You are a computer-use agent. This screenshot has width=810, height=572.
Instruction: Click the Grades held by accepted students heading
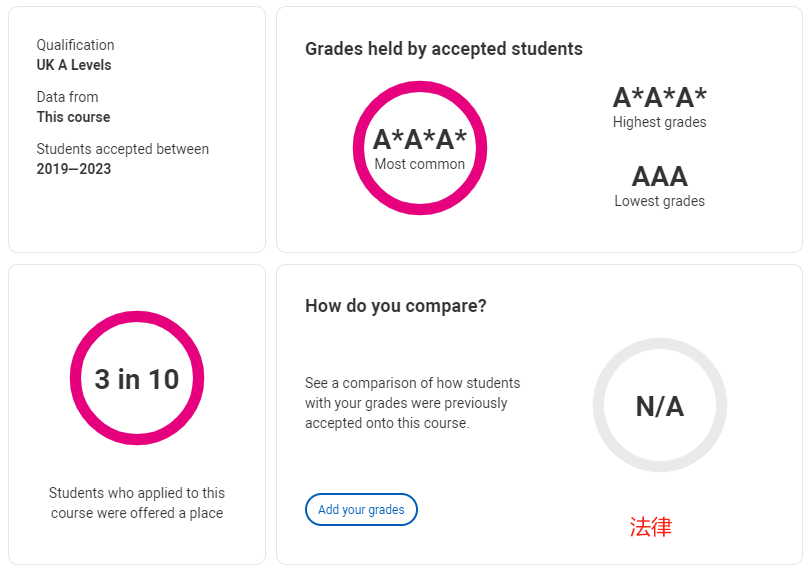click(x=444, y=49)
